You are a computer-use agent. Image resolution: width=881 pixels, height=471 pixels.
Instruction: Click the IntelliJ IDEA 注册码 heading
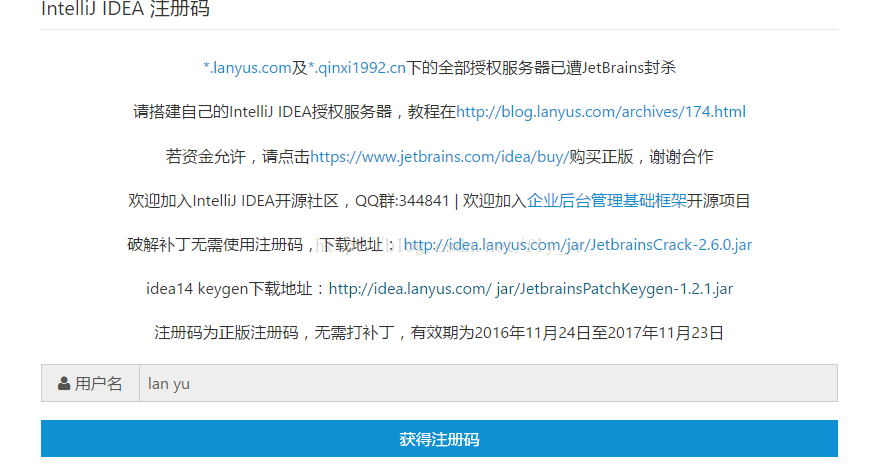125,9
